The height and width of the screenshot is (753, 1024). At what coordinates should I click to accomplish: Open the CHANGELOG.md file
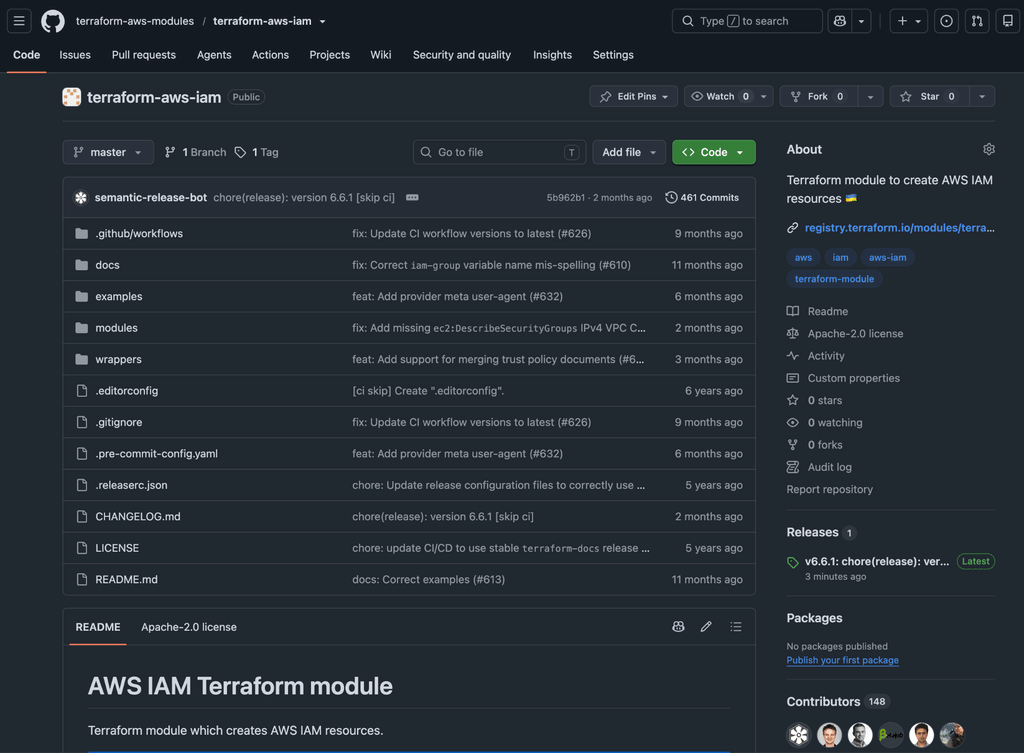[138, 517]
